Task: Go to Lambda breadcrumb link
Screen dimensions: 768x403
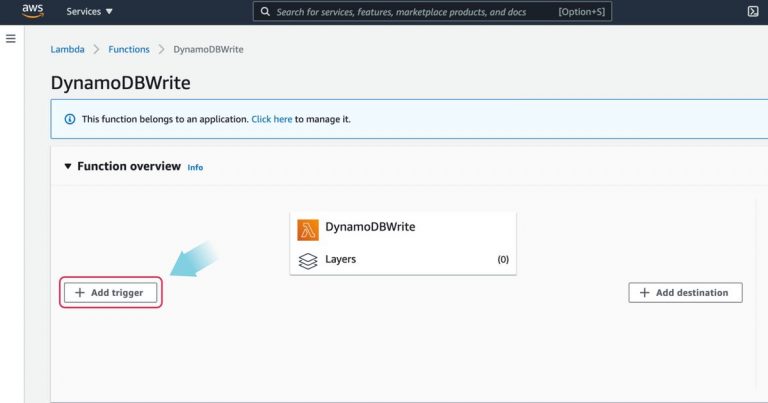Action: [68, 49]
